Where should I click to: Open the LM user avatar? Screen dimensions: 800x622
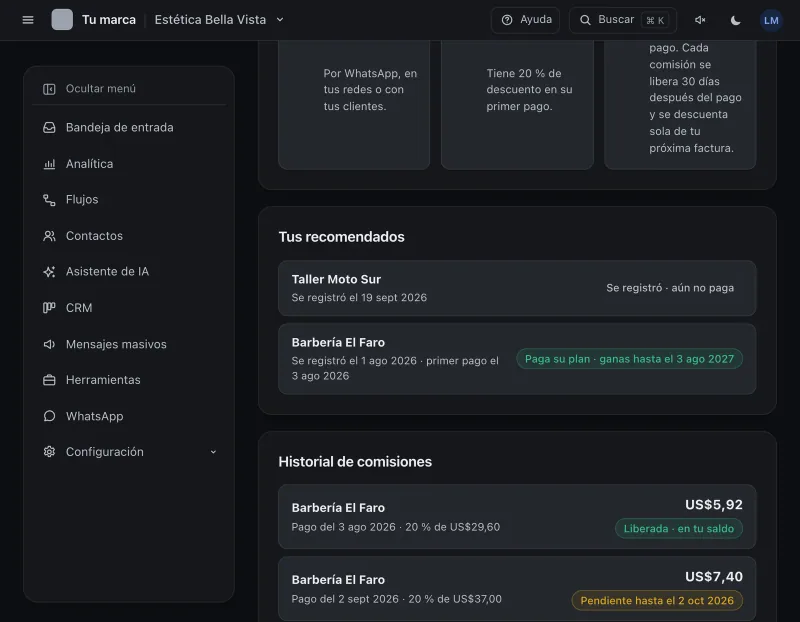[771, 20]
